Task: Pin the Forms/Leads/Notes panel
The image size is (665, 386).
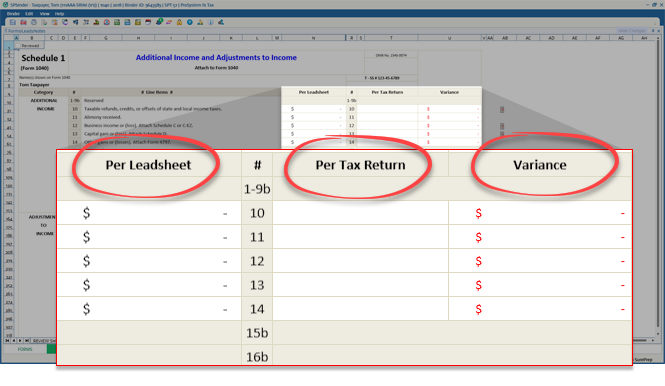Action: click(x=653, y=31)
